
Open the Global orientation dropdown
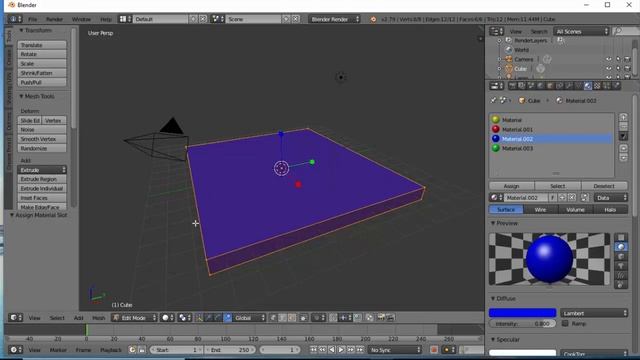click(x=249, y=318)
